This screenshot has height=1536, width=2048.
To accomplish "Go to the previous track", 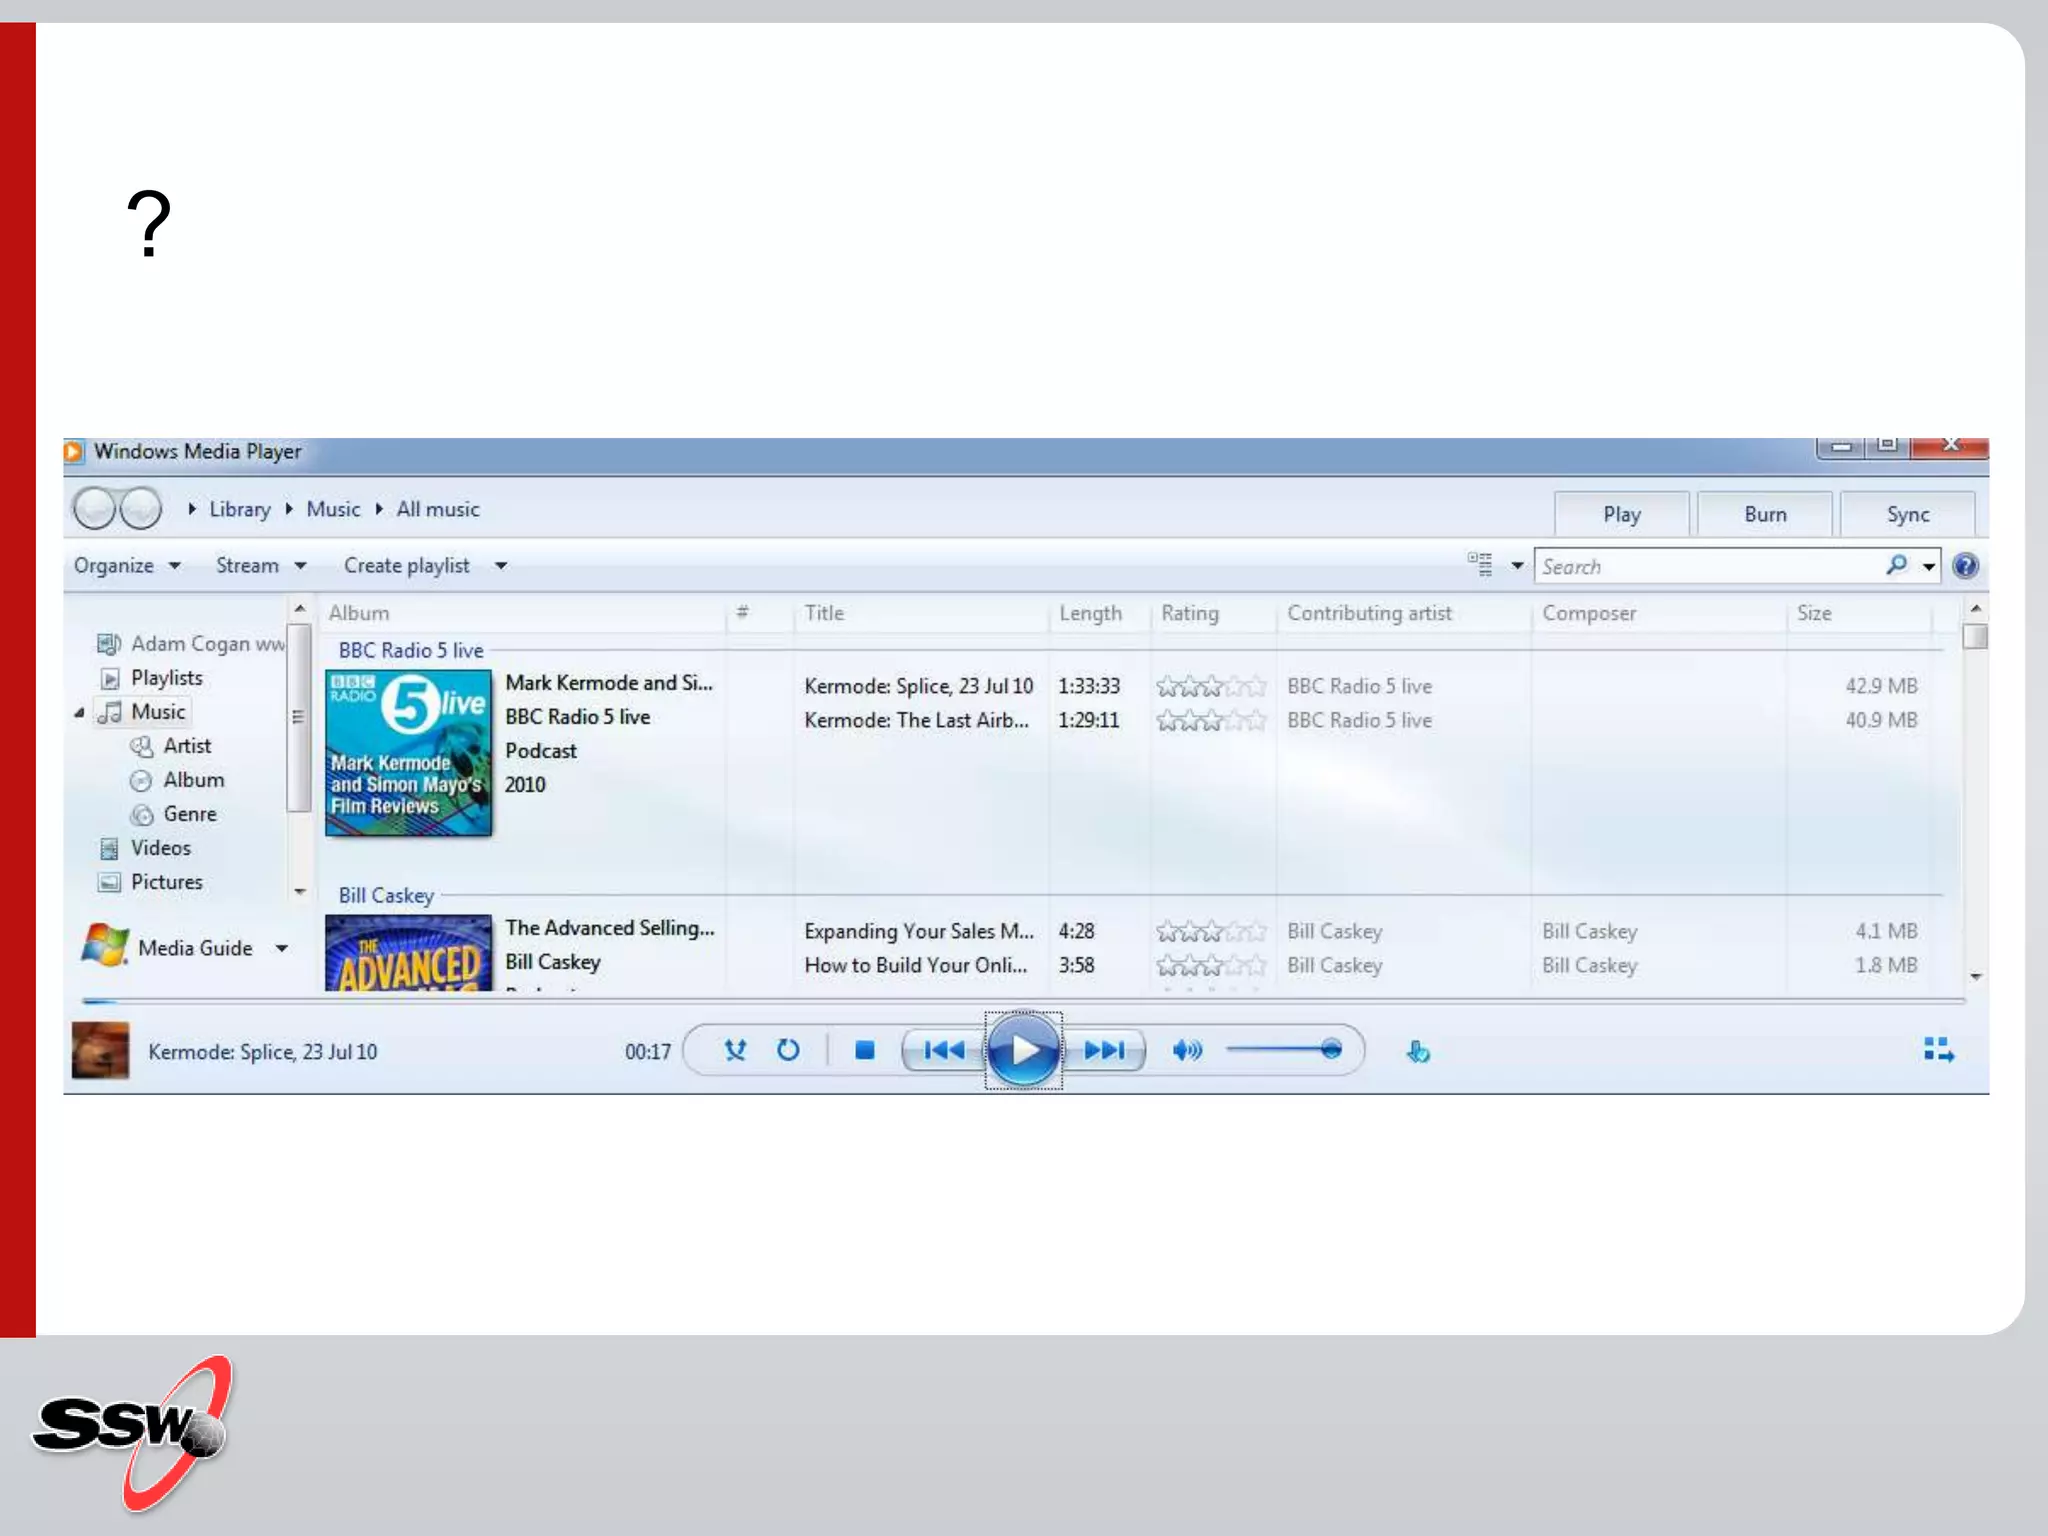I will [943, 1050].
